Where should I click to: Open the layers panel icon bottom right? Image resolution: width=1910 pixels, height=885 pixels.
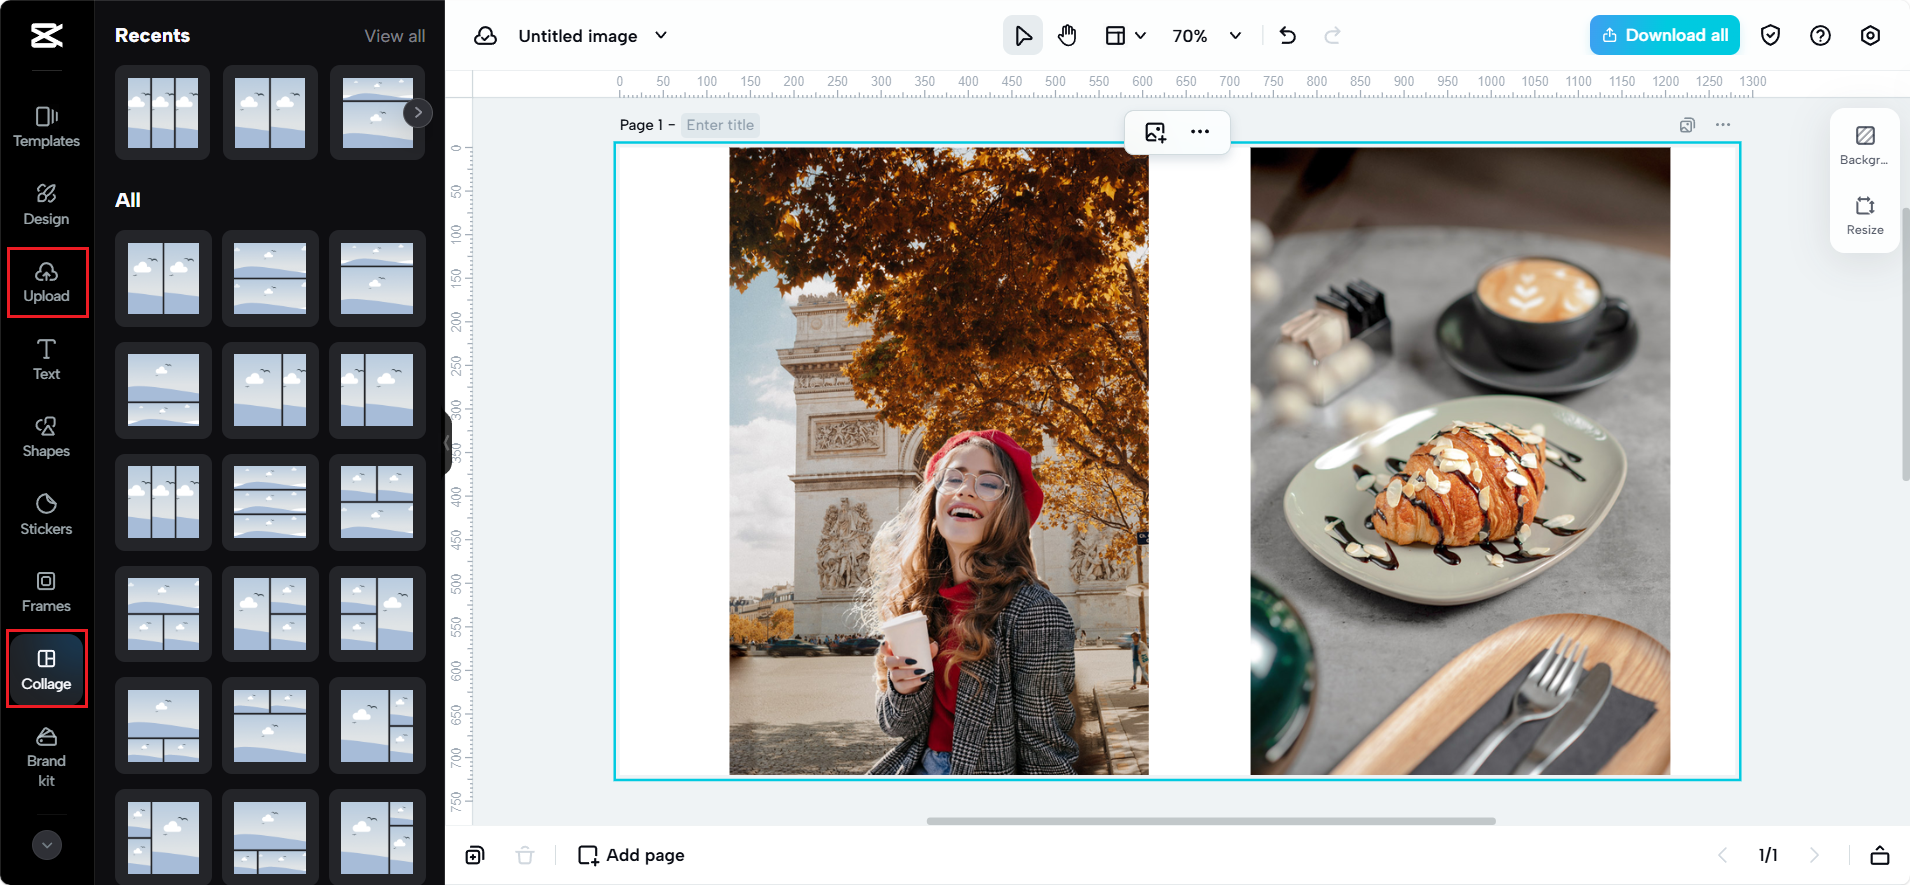tap(1879, 855)
